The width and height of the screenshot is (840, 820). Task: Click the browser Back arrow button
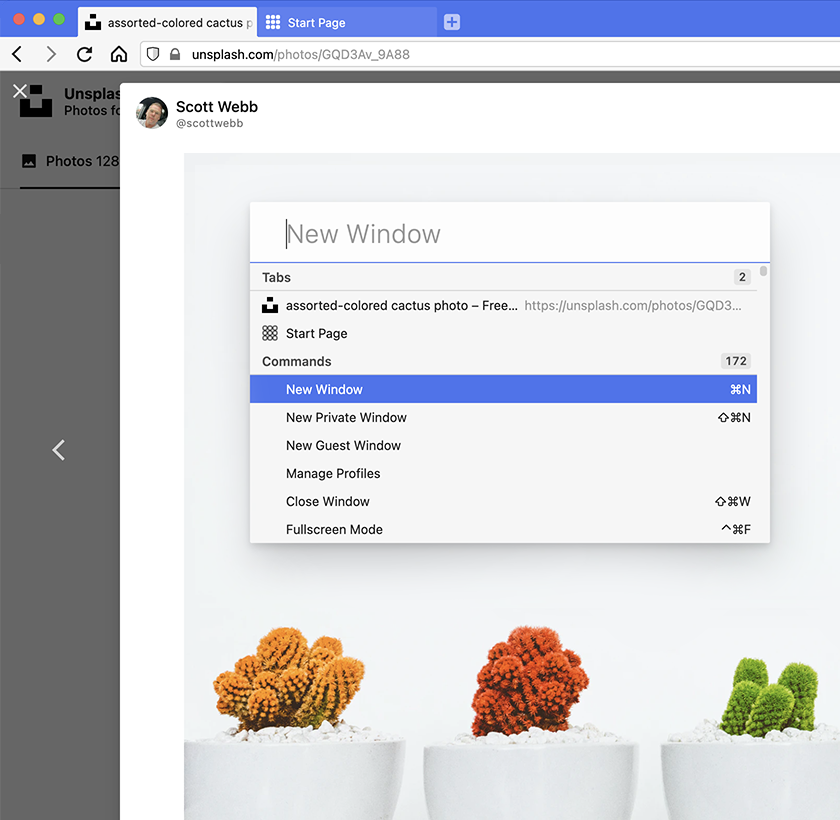[x=17, y=54]
